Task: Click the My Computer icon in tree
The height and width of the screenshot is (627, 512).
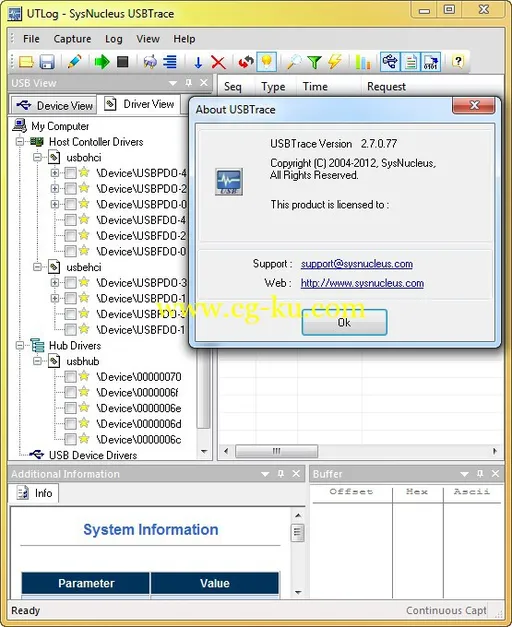Action: pyautogui.click(x=20, y=126)
